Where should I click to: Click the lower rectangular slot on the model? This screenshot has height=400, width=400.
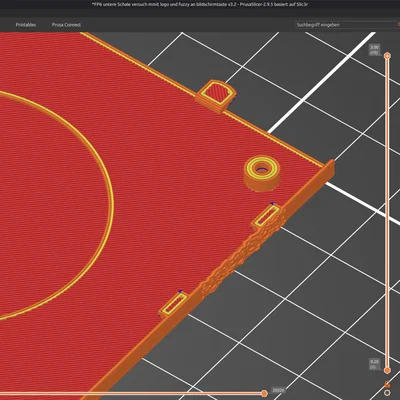coord(174,304)
